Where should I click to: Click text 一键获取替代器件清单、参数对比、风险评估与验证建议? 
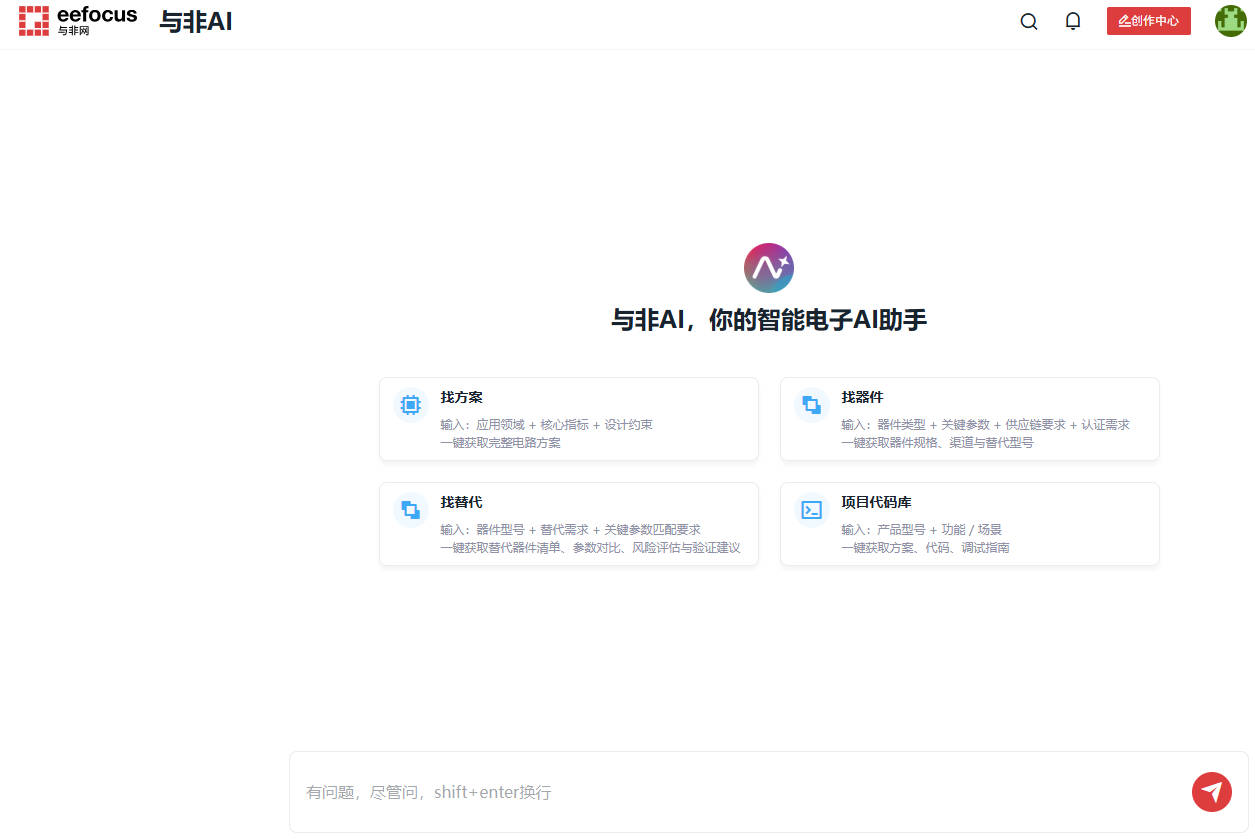click(x=590, y=547)
